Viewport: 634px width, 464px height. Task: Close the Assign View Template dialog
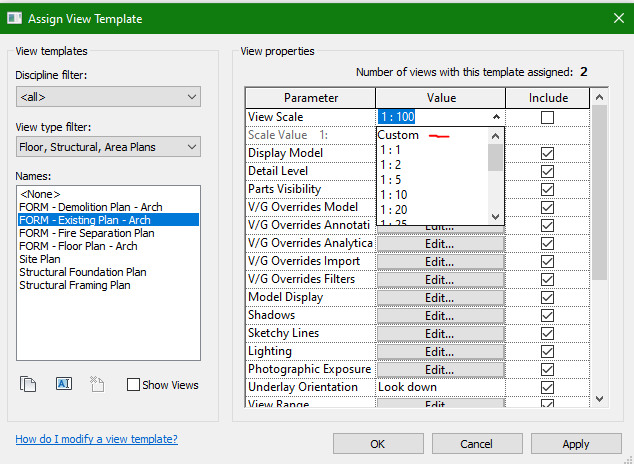(619, 18)
